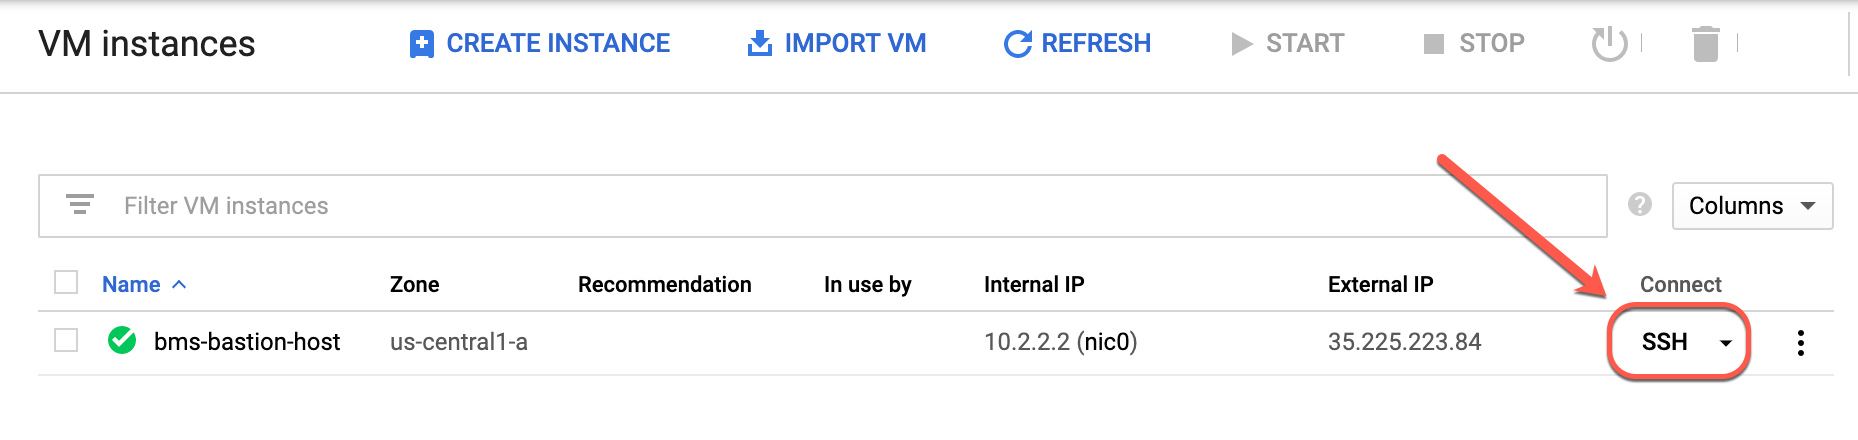Screen dimensions: 1858x440
Task: Click the Create Instance plus icon
Action: point(422,44)
